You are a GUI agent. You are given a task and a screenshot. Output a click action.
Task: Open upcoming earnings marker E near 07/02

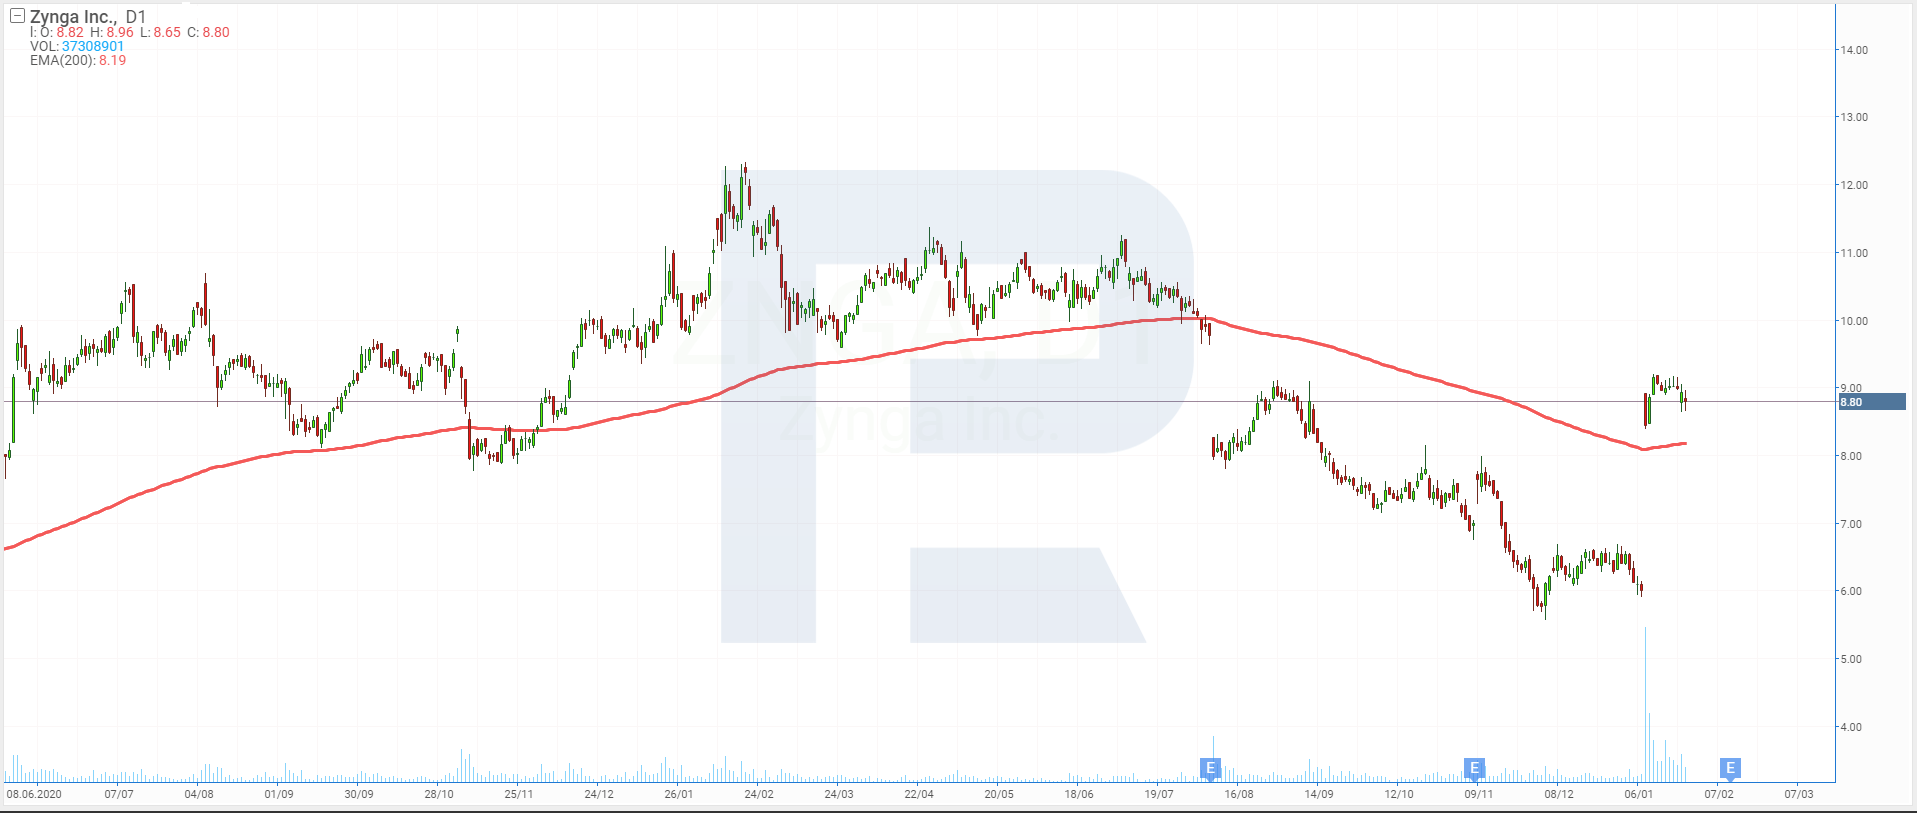click(x=1730, y=768)
